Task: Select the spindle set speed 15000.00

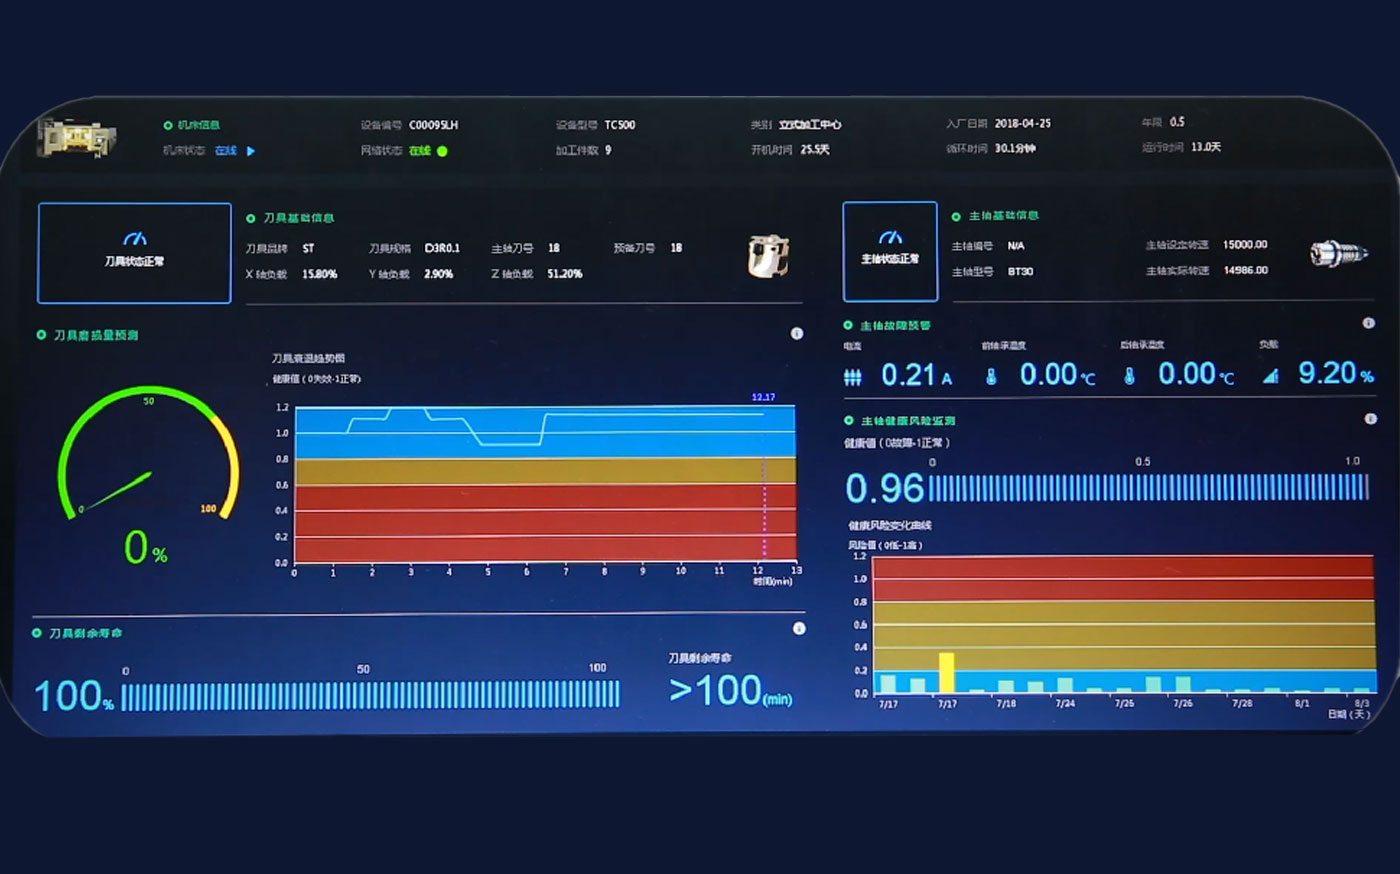Action: pyautogui.click(x=1245, y=244)
